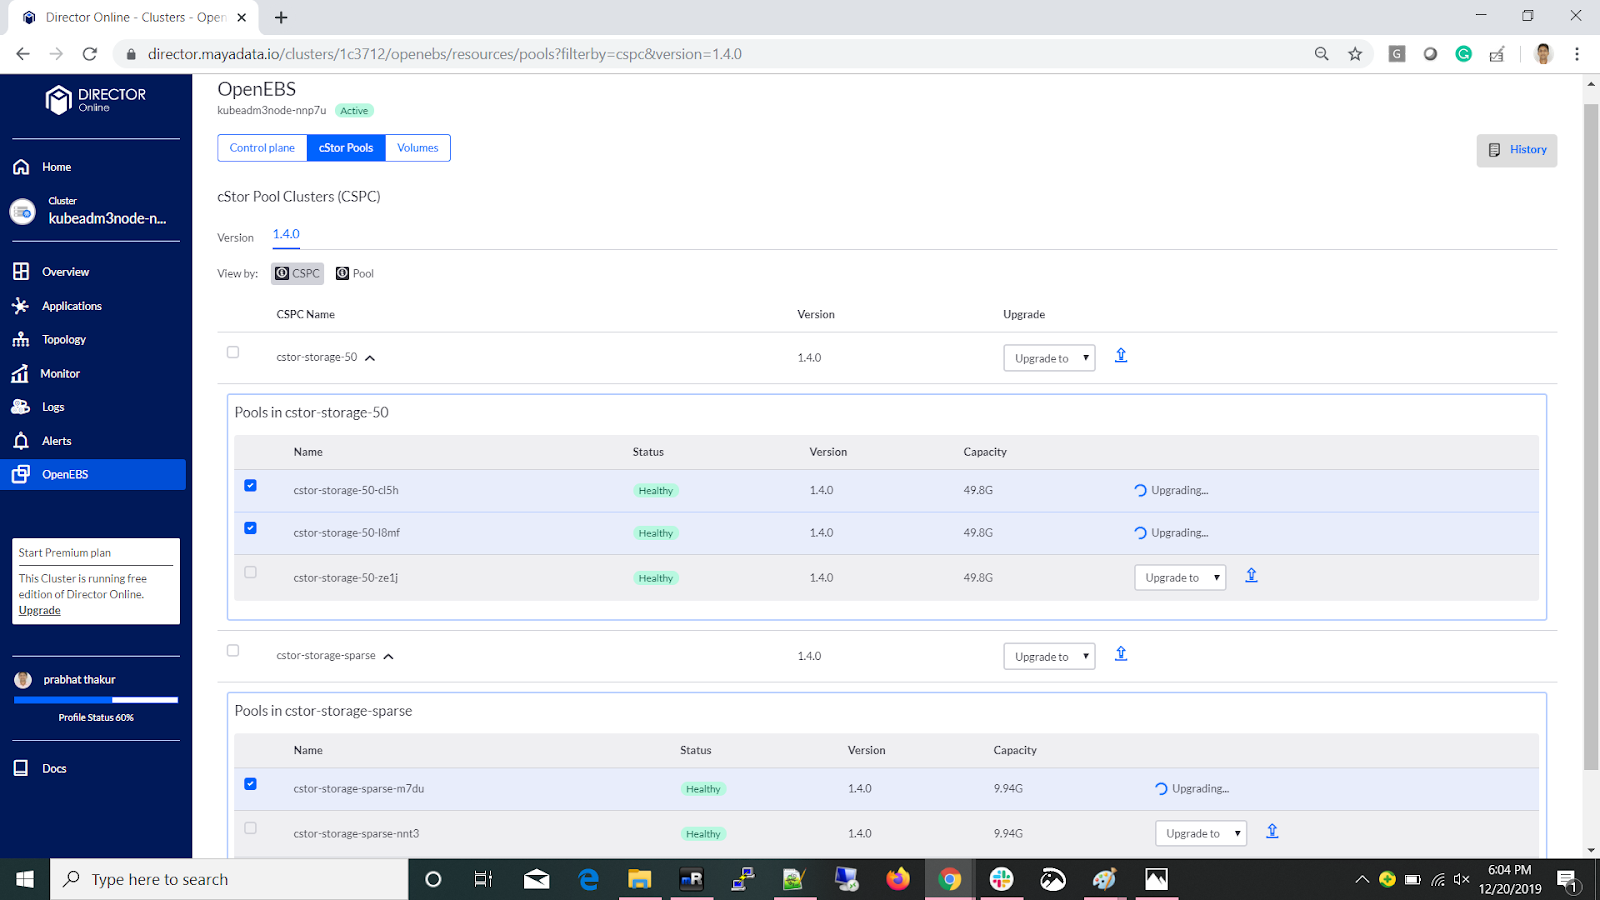Select the 1.4.0 version tab
Viewport: 1600px width, 900px height.
coord(286,234)
